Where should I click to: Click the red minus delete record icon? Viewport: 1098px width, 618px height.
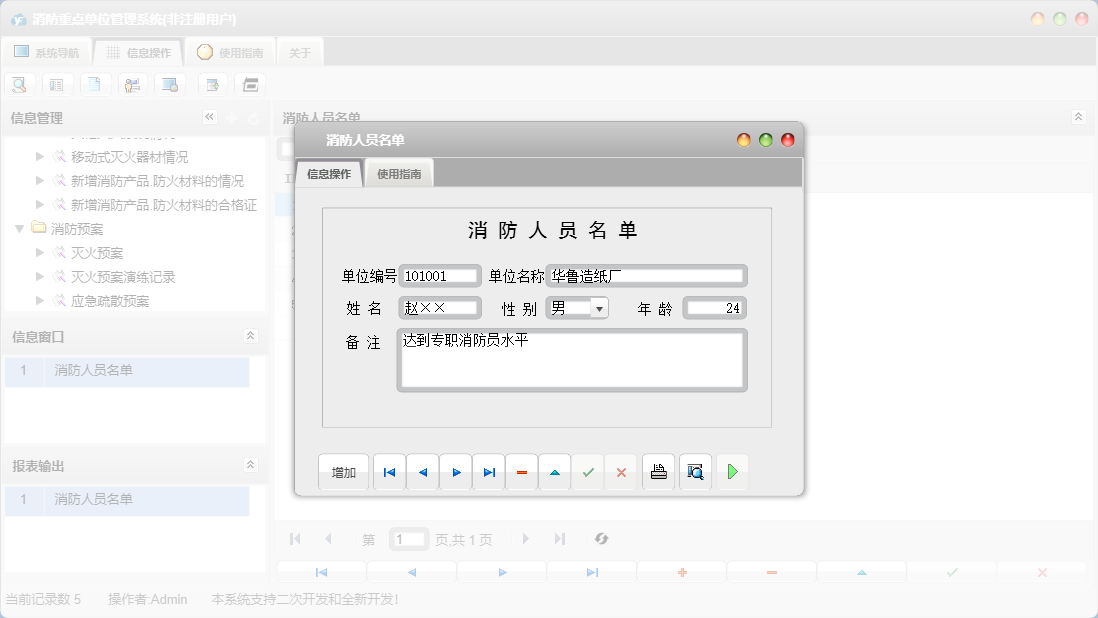tap(522, 472)
